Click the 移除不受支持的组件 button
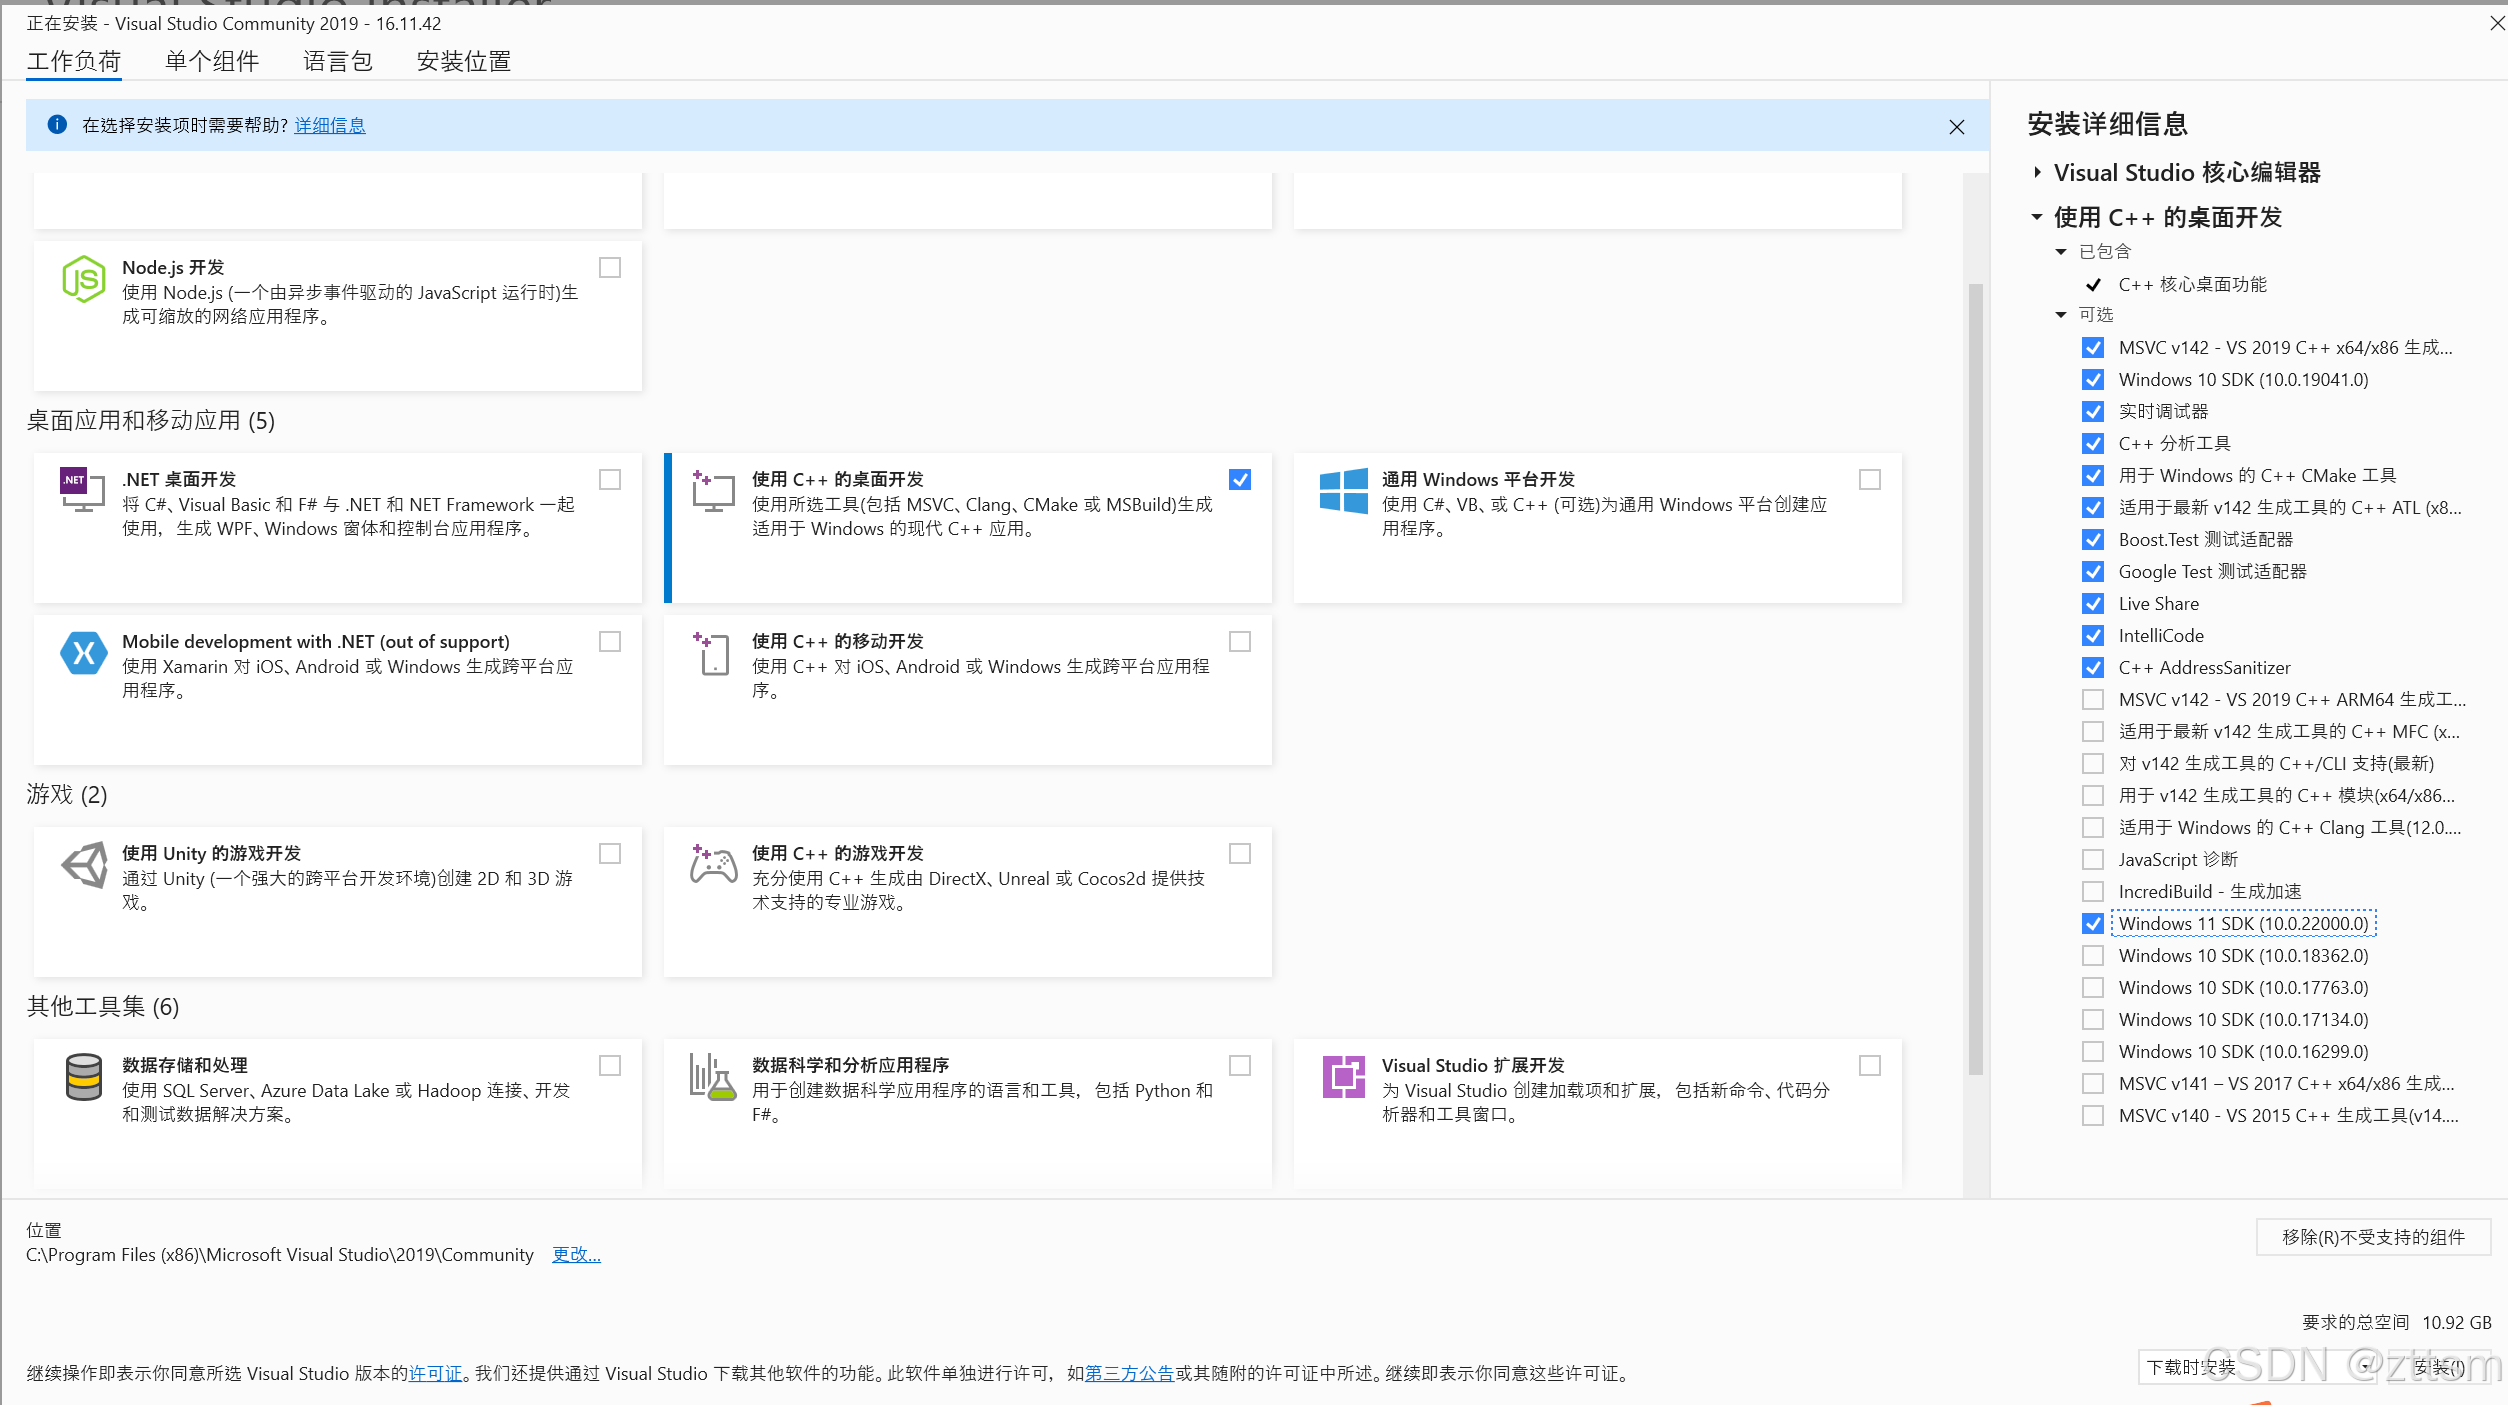 click(2373, 1238)
